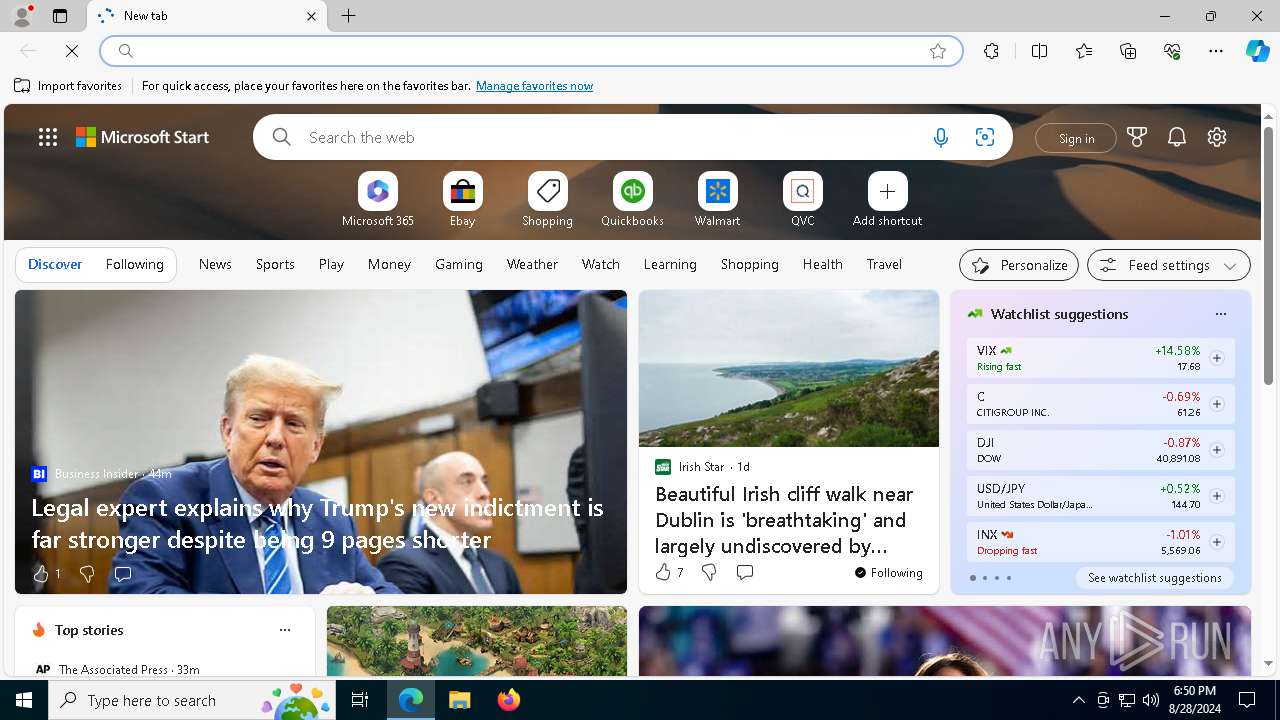Open browser Extensions puzzle icon
This screenshot has width=1280, height=720.
tap(991, 51)
